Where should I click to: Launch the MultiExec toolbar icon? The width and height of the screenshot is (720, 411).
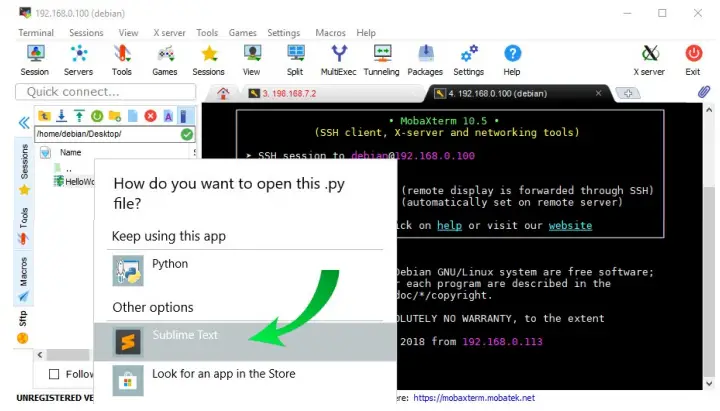point(338,60)
